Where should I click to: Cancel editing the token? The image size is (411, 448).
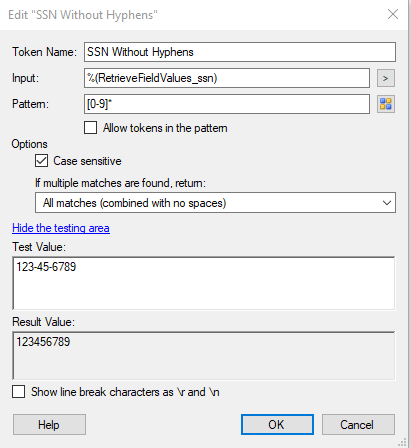coord(358,425)
